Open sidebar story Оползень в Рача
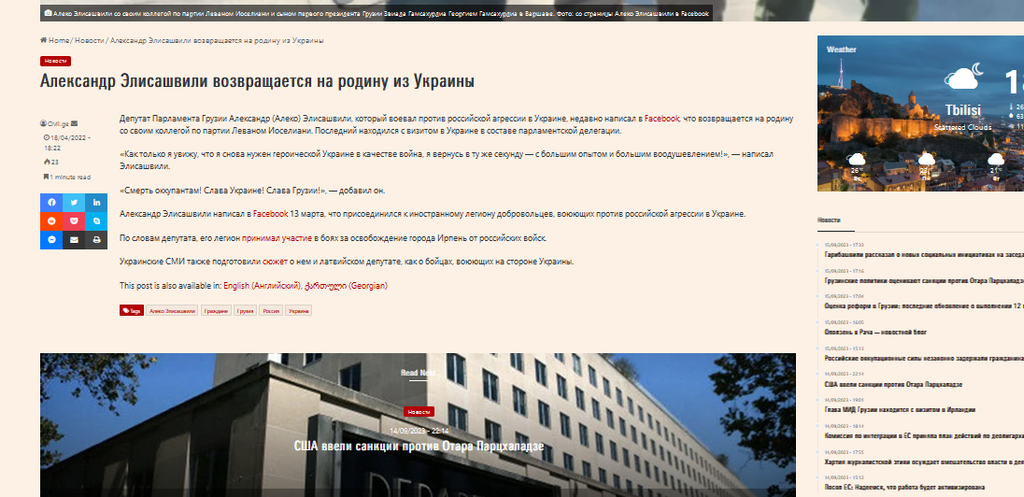The height and width of the screenshot is (497, 1024). pos(876,332)
